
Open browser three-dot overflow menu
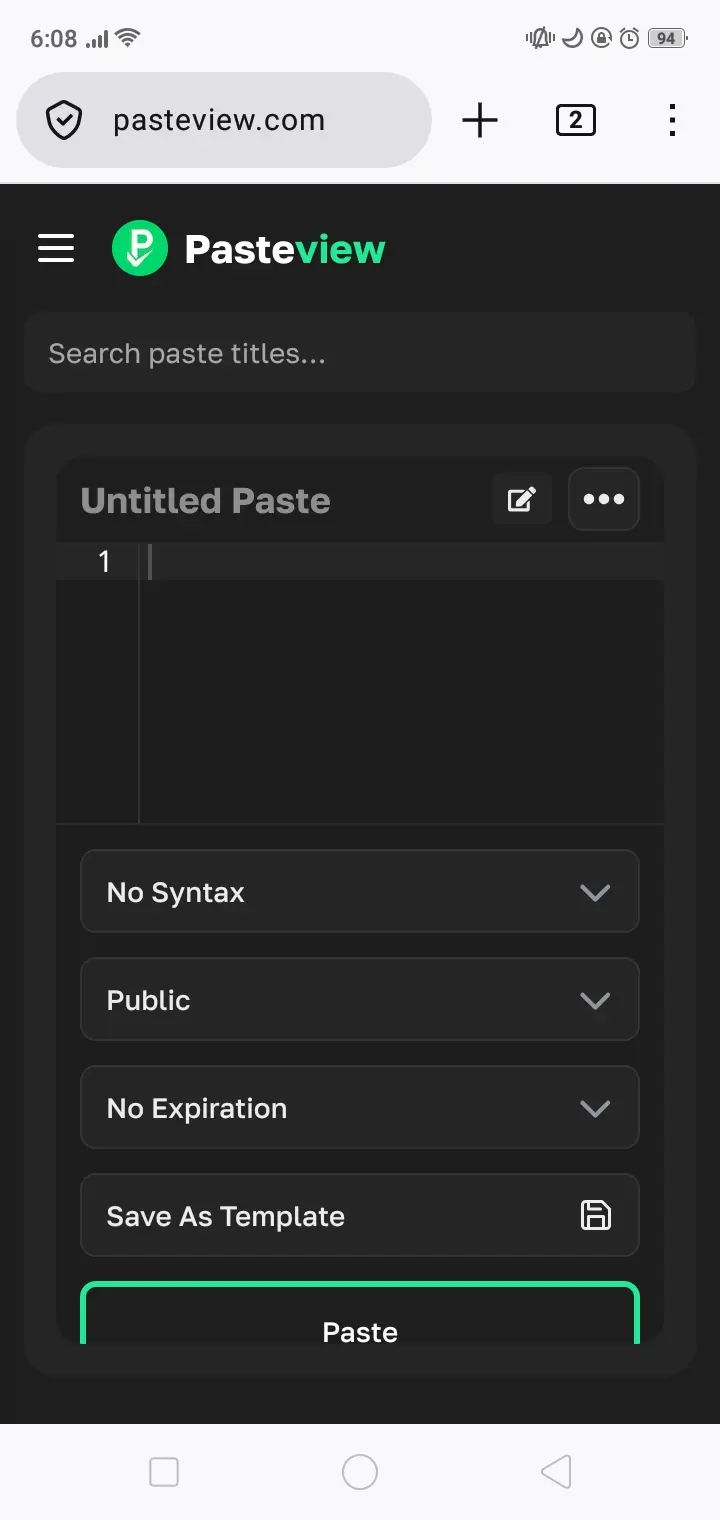pos(672,120)
